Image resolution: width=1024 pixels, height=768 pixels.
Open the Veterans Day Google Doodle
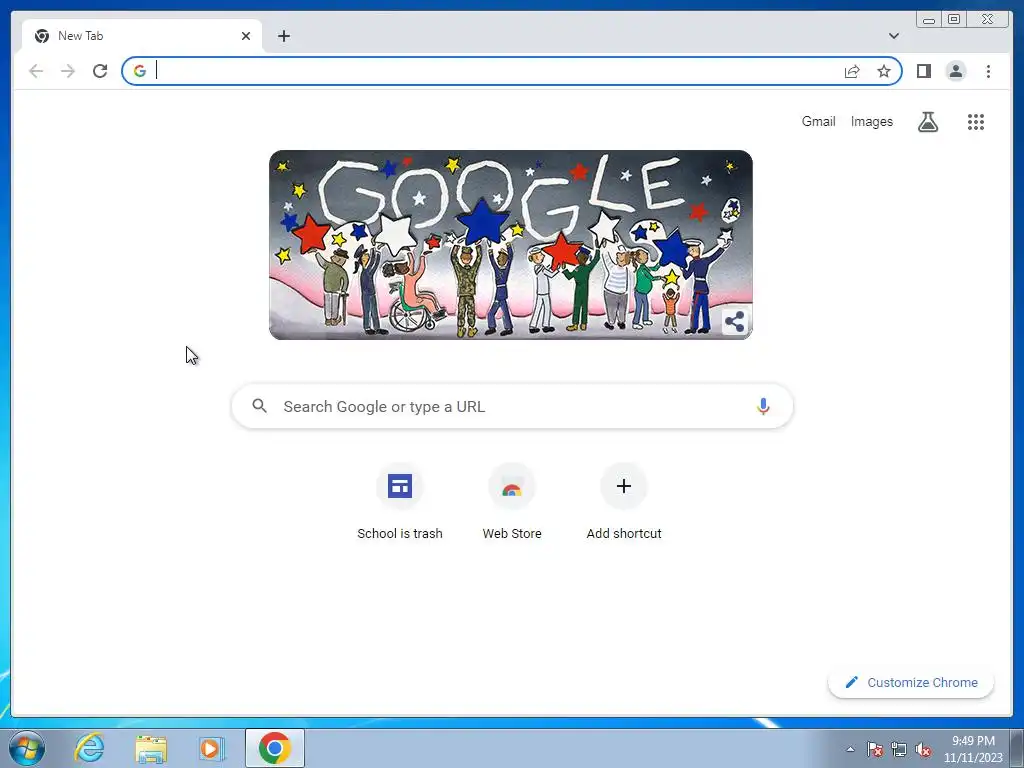511,245
